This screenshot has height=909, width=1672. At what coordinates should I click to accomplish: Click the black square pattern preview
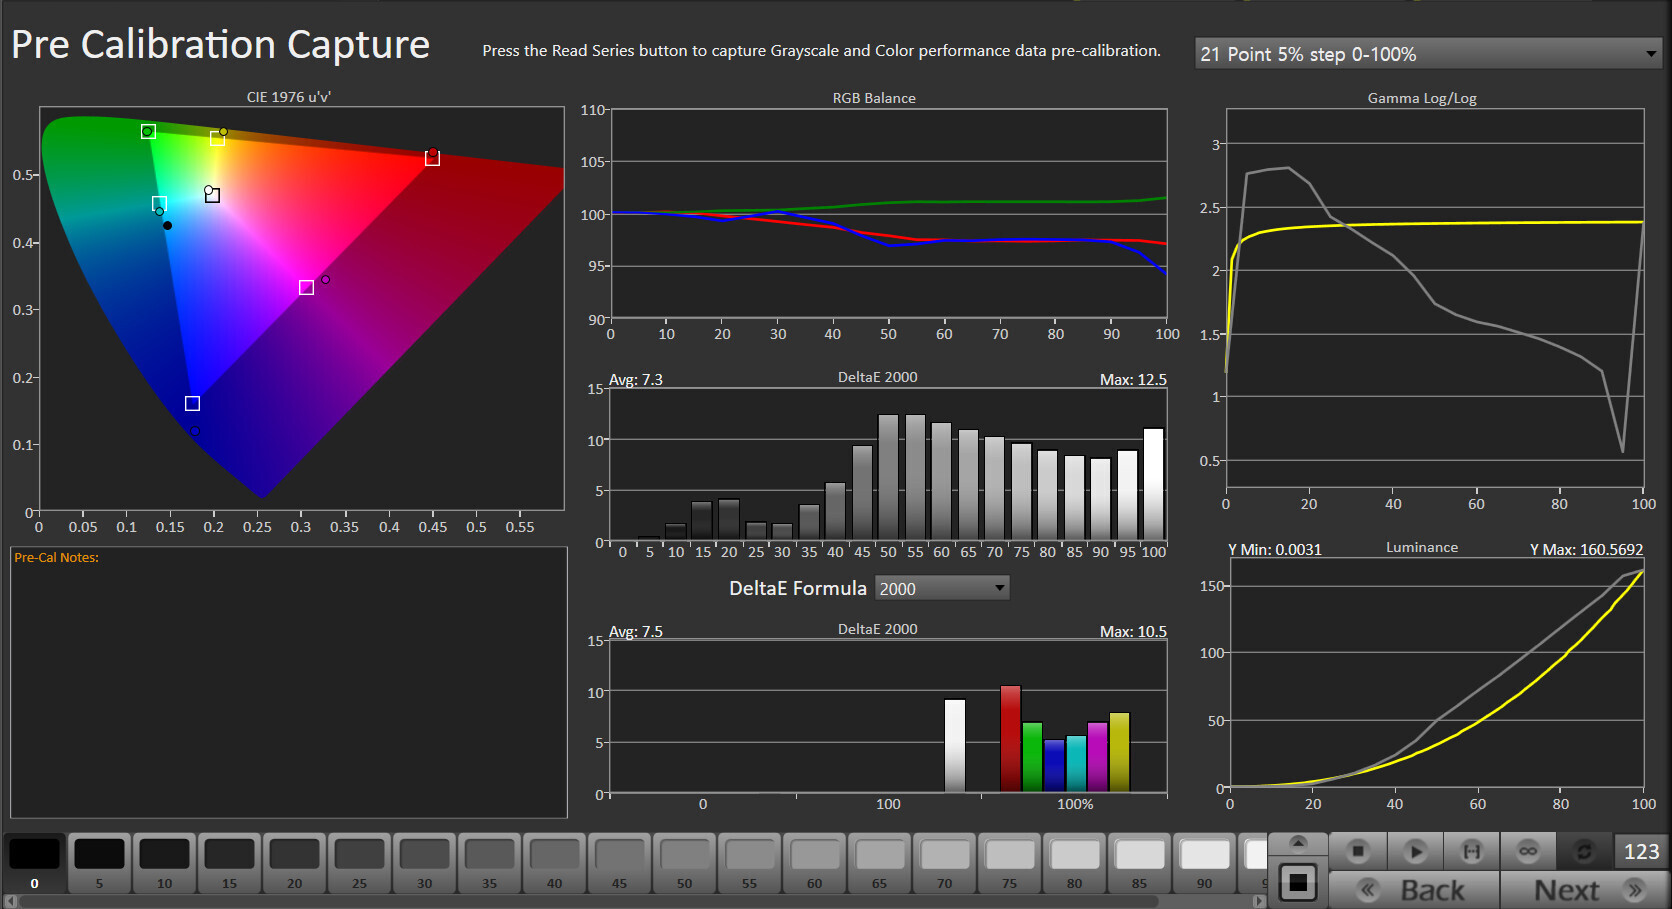point(1298,883)
